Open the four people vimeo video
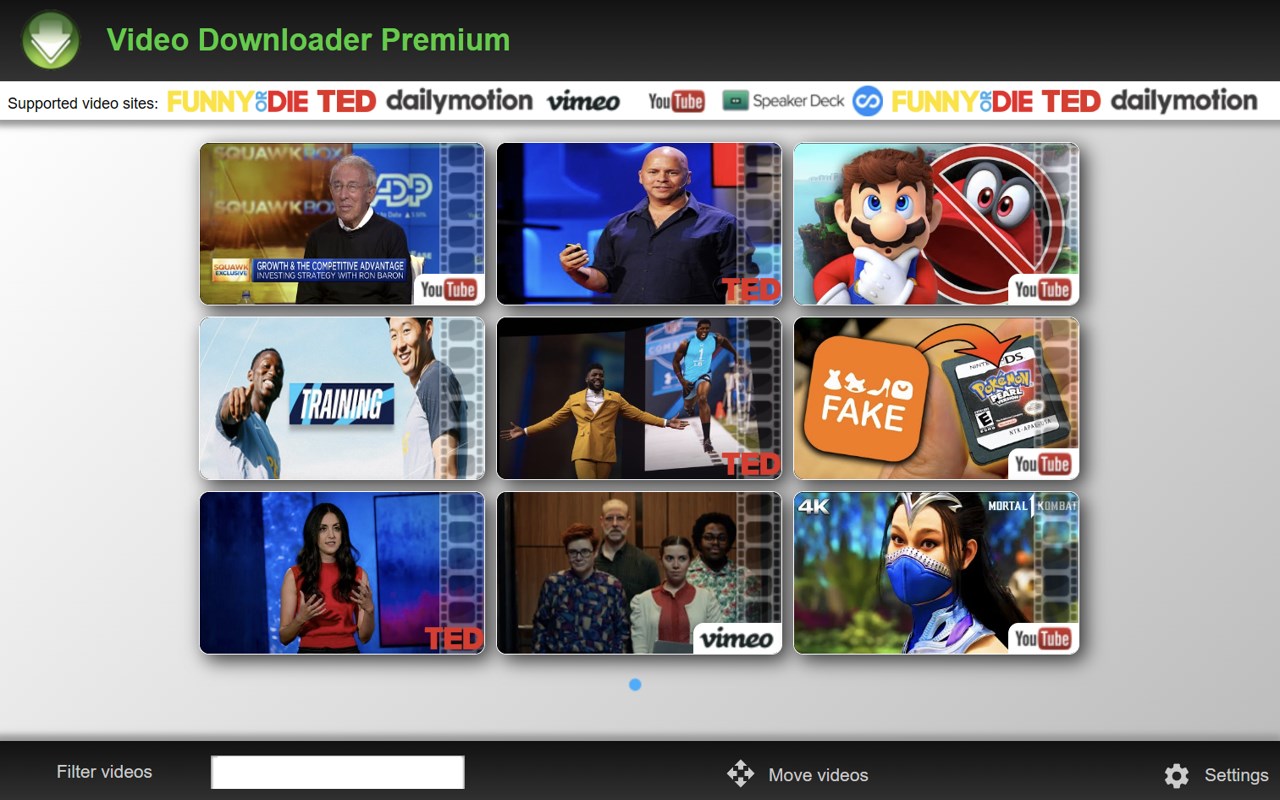Viewport: 1280px width, 800px height. (639, 573)
